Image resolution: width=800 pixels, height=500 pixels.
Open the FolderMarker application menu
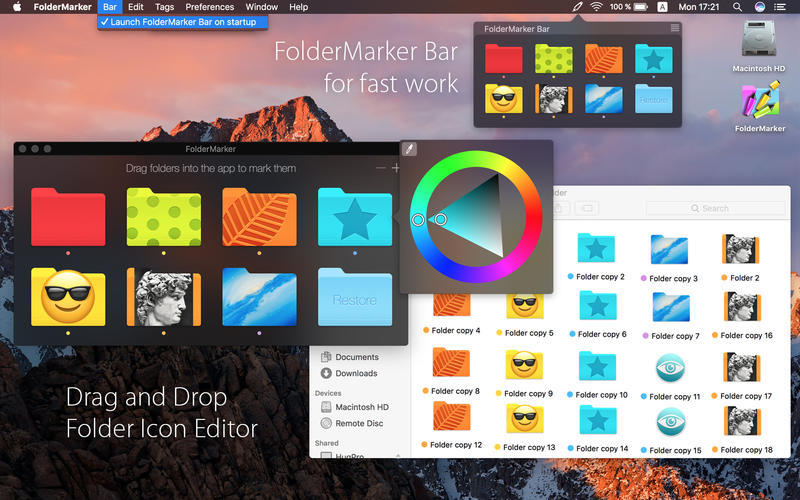(62, 7)
